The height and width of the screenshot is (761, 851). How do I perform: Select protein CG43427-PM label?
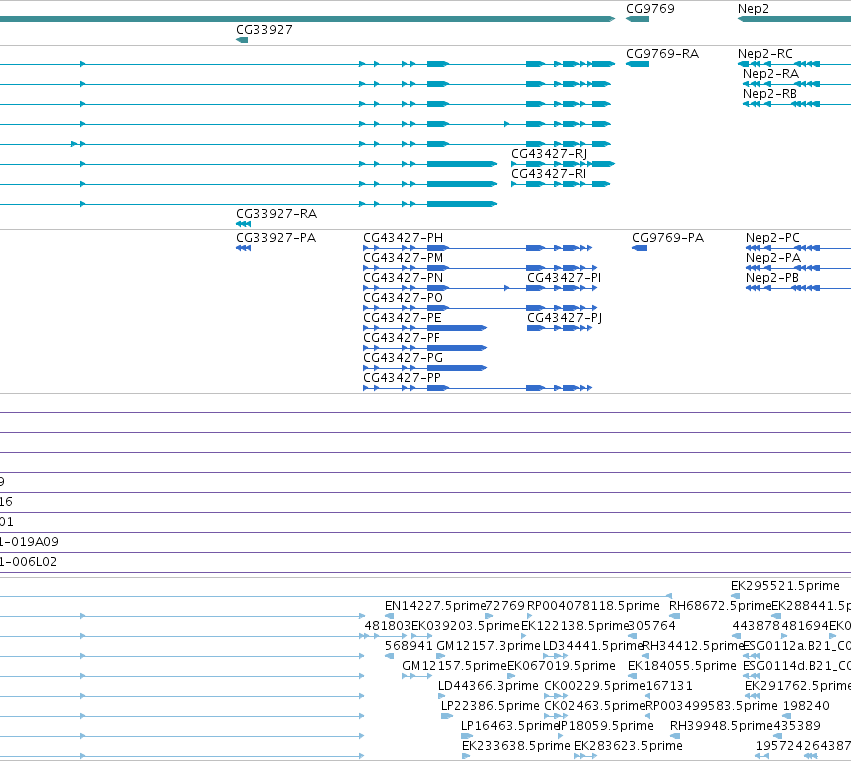403,258
